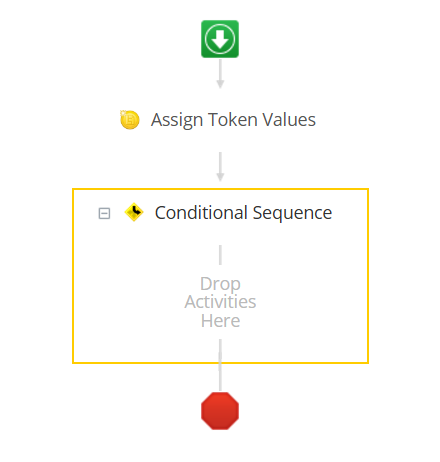Click the "Drop Activities Here" placeholder
Image resolution: width=440 pixels, height=462 pixels.
pos(220,302)
